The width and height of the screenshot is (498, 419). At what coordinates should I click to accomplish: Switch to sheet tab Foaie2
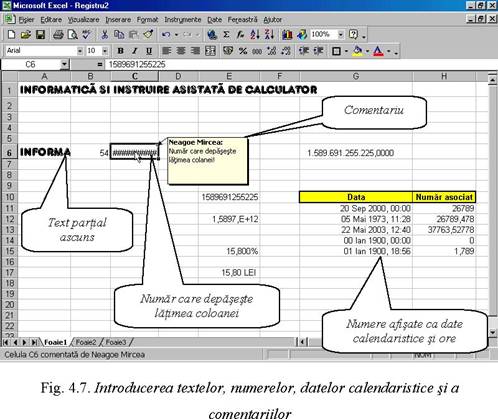[x=86, y=342]
